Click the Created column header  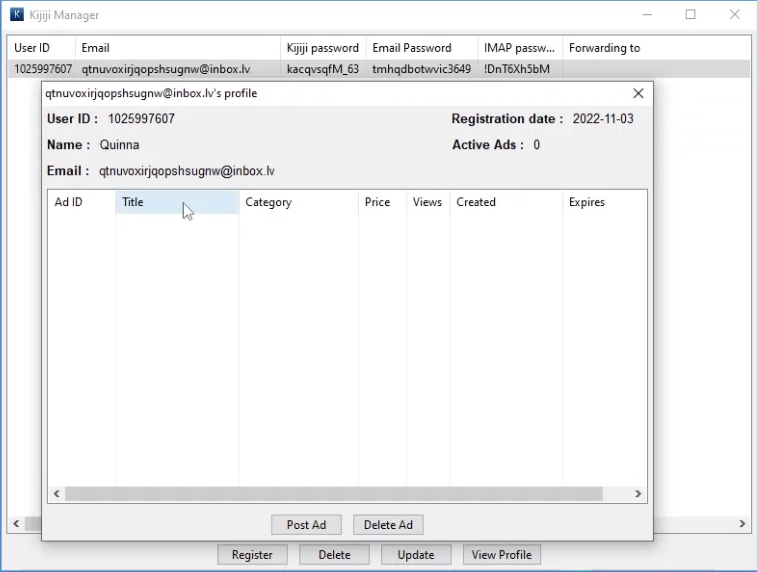tap(506, 202)
